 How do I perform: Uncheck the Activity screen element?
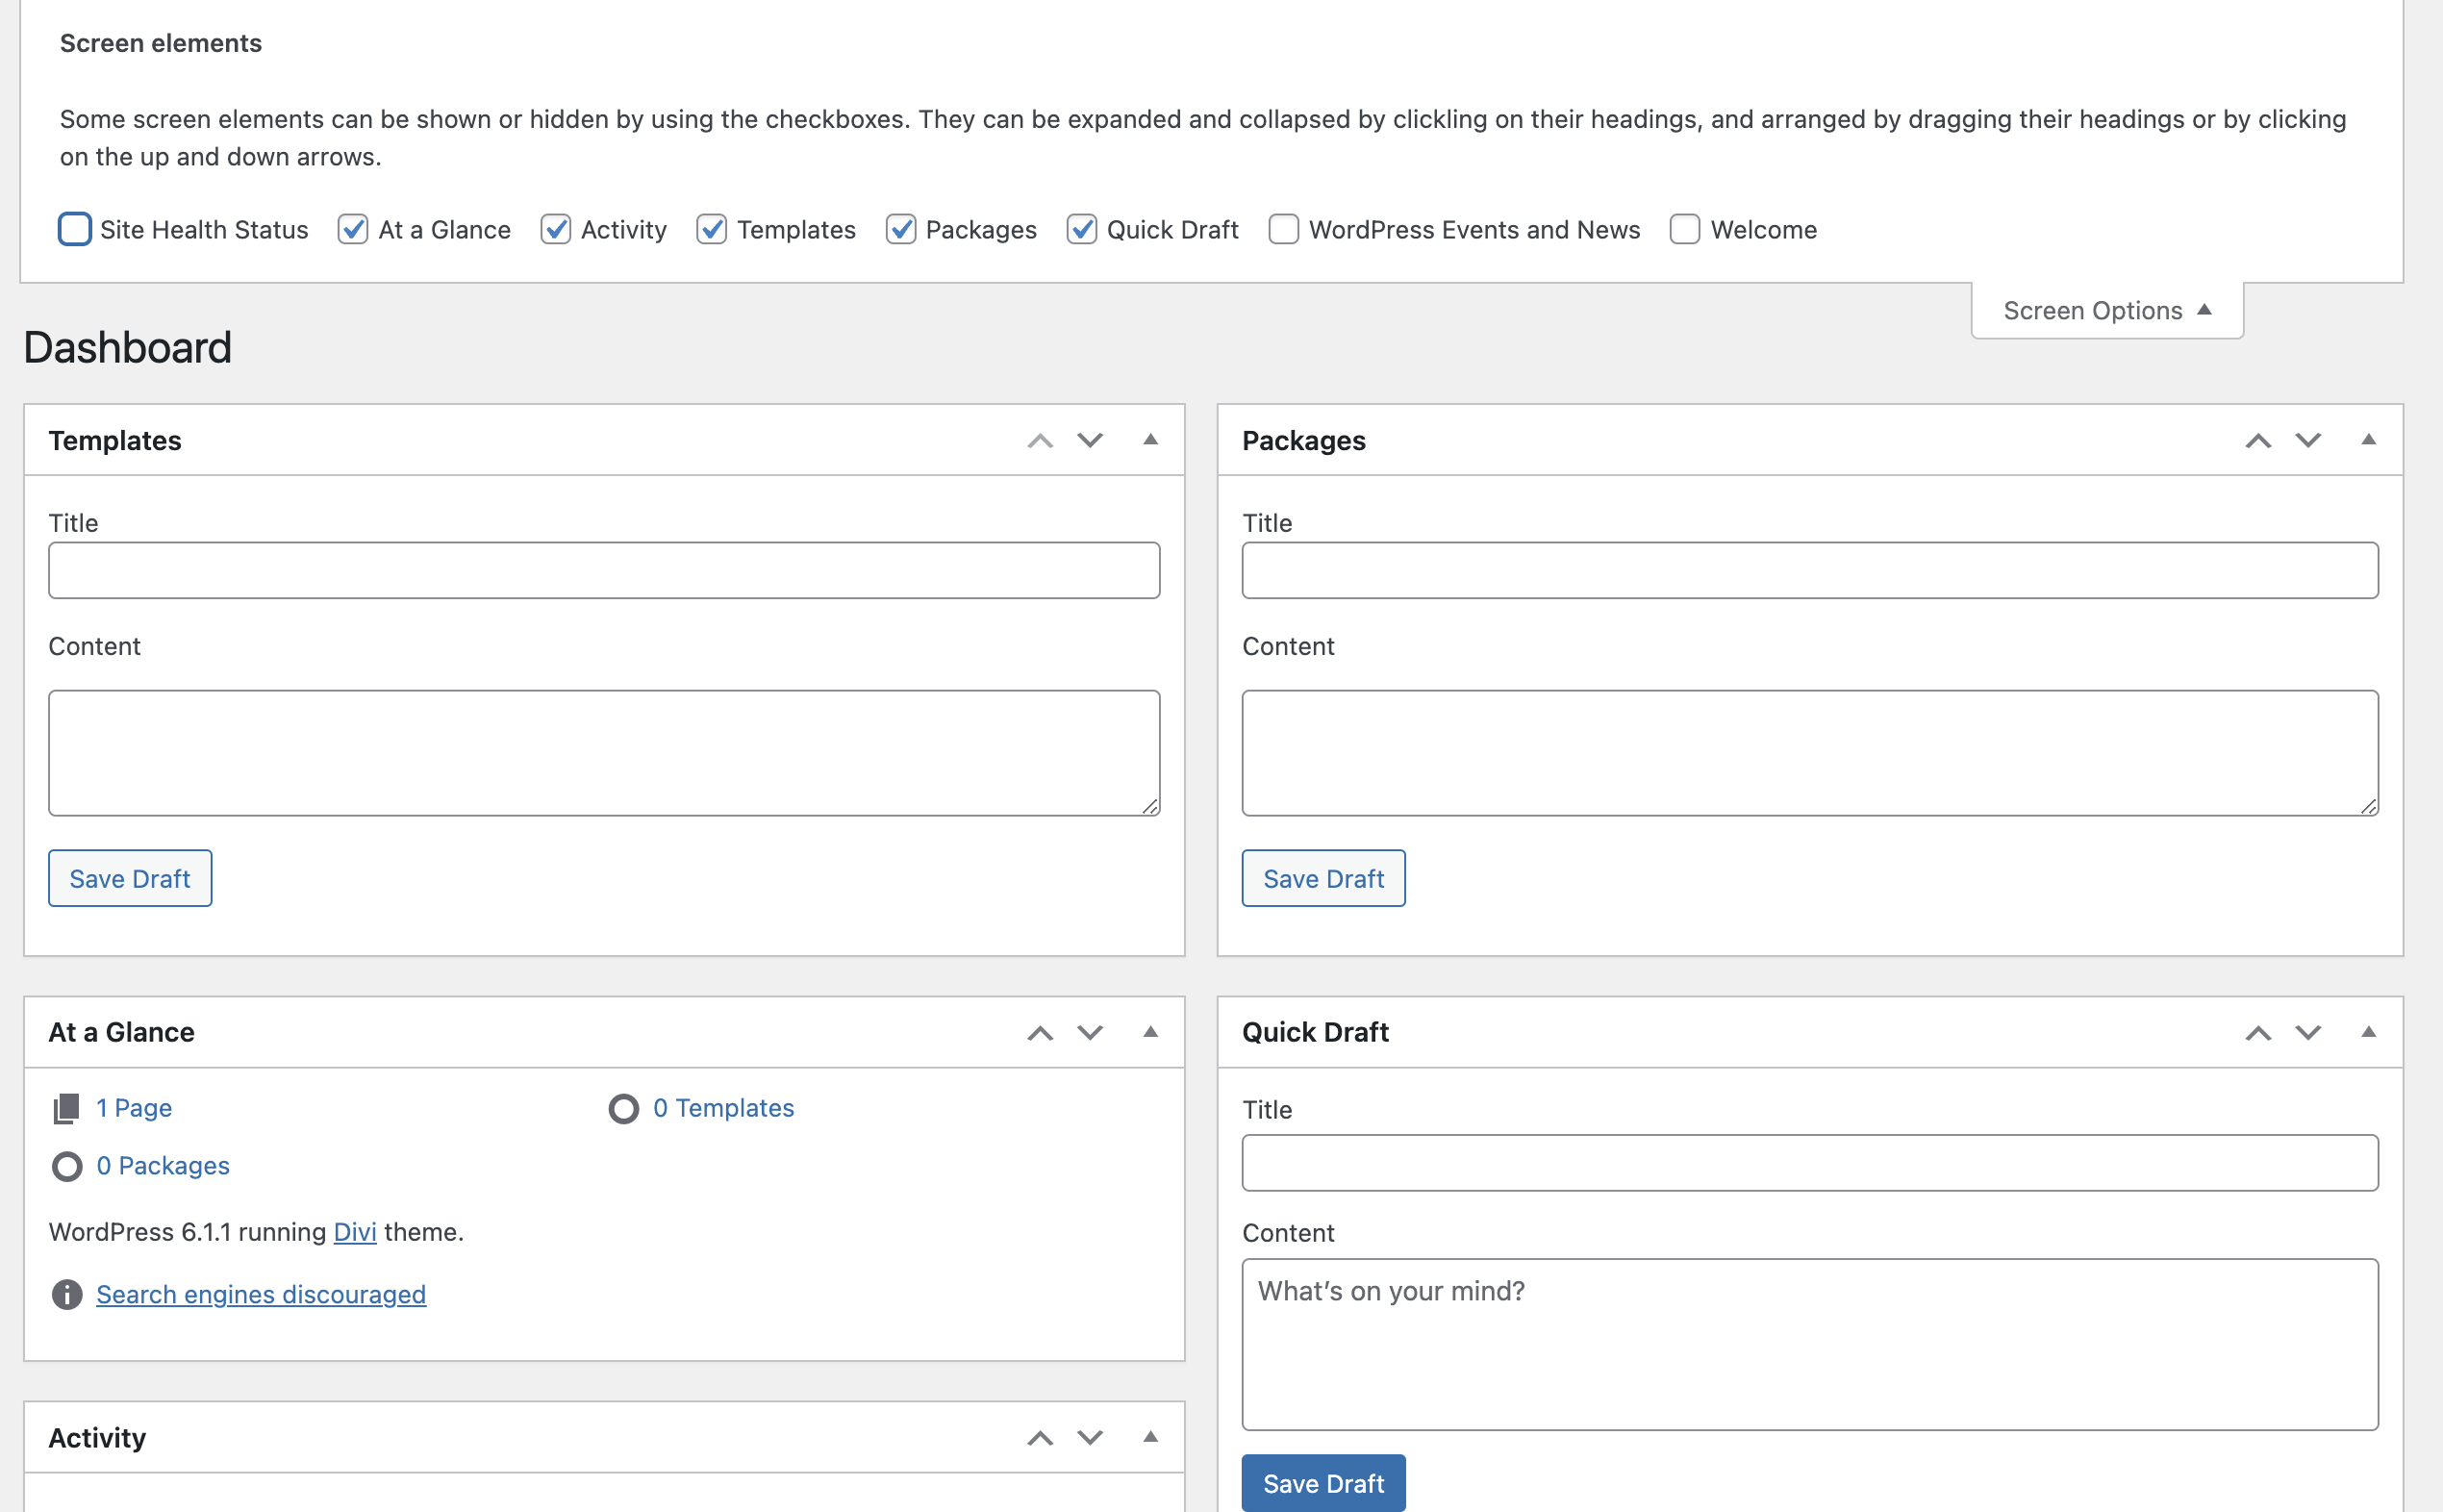pyautogui.click(x=556, y=229)
